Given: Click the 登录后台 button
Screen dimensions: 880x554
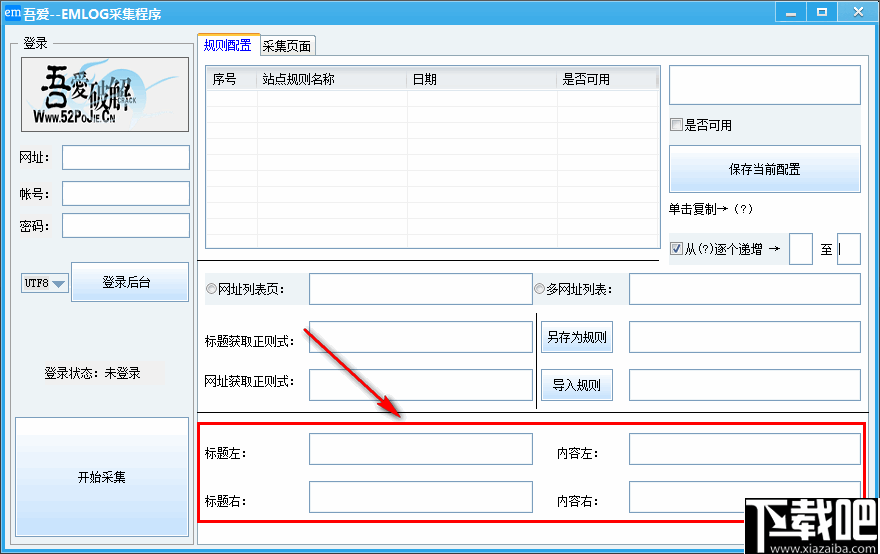Looking at the screenshot, I should click(x=130, y=282).
